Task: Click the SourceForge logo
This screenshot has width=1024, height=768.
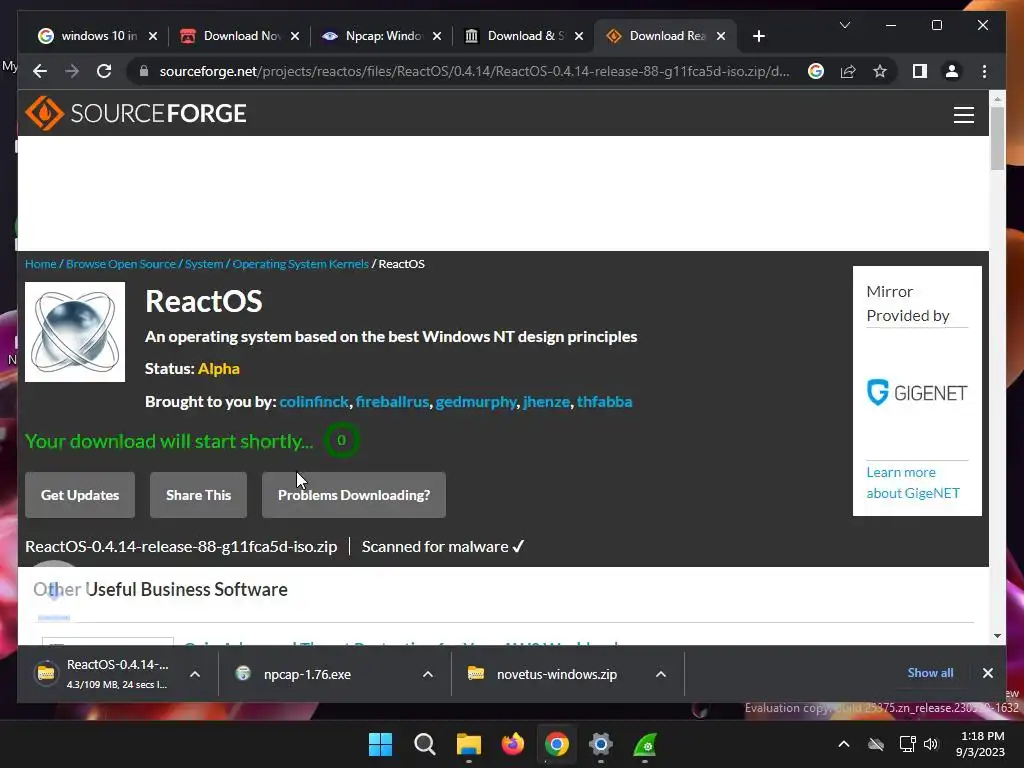Action: coord(135,113)
